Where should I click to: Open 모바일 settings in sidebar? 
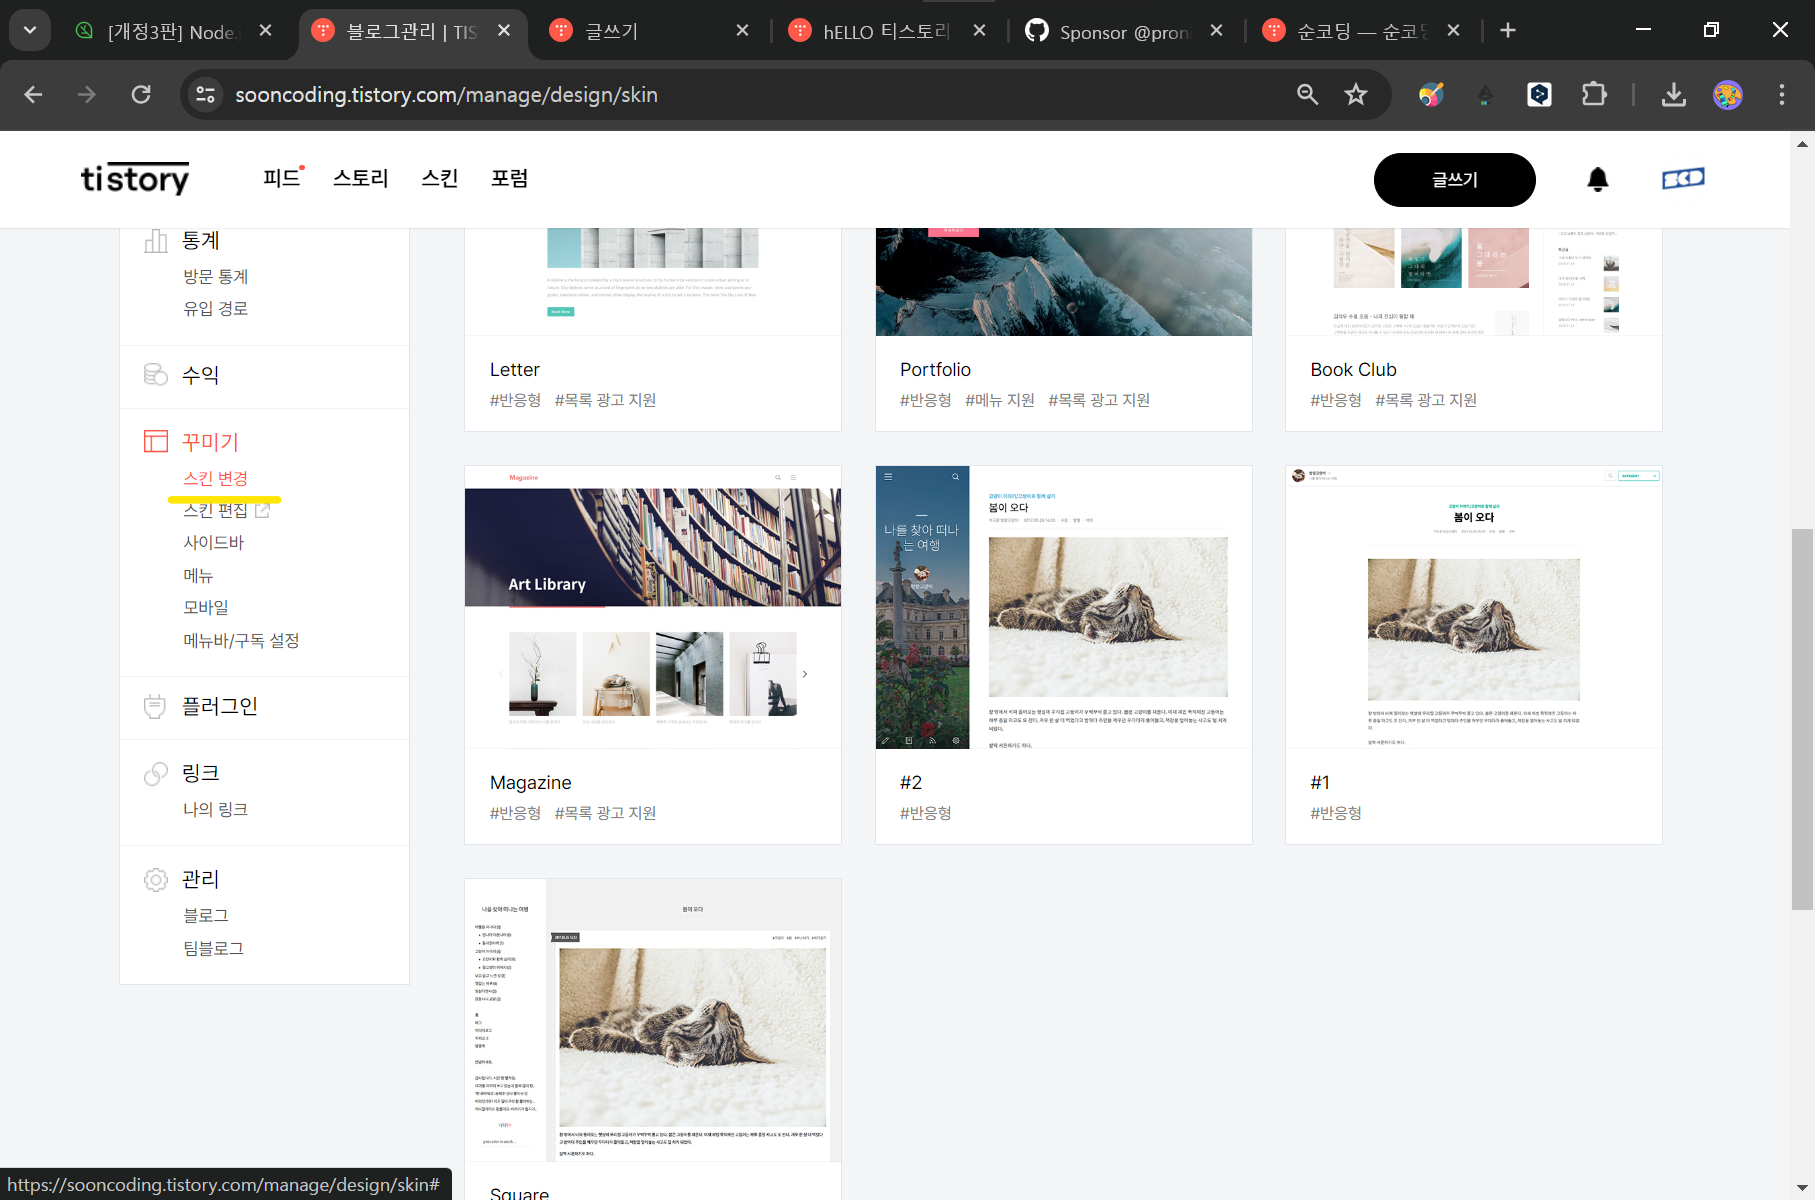pyautogui.click(x=205, y=607)
